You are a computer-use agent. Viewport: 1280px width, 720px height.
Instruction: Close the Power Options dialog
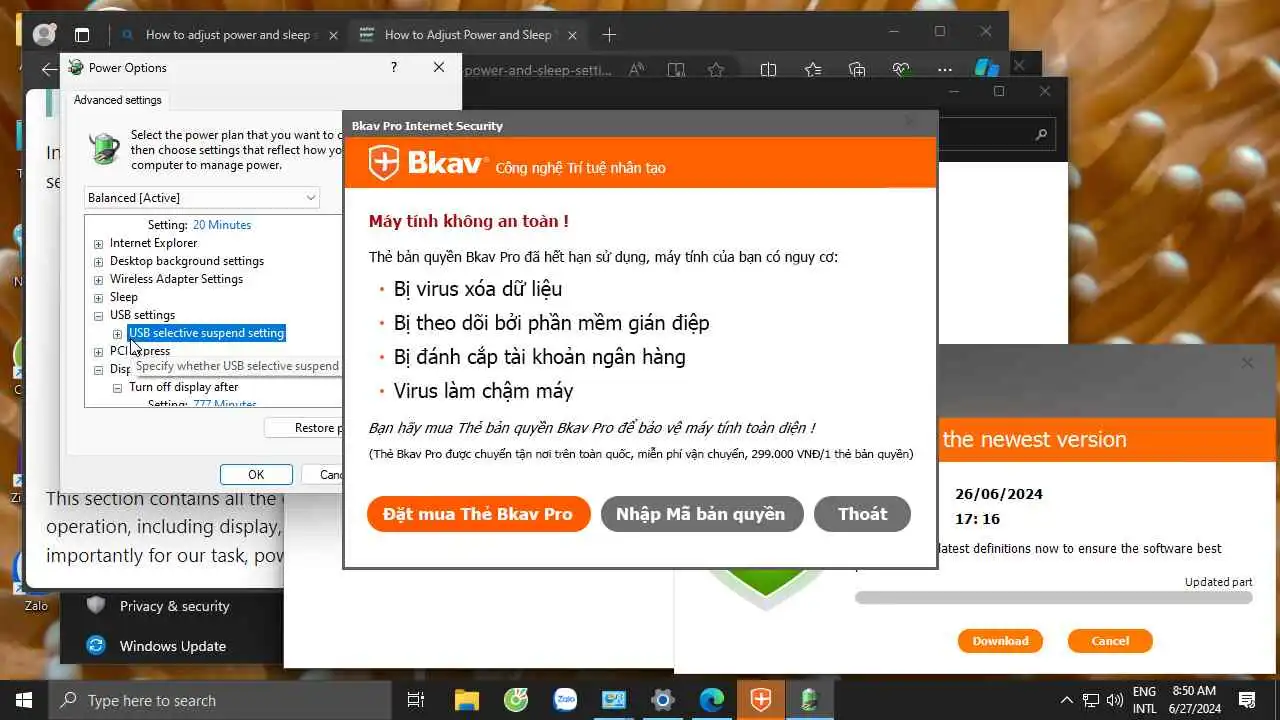pyautogui.click(x=438, y=67)
